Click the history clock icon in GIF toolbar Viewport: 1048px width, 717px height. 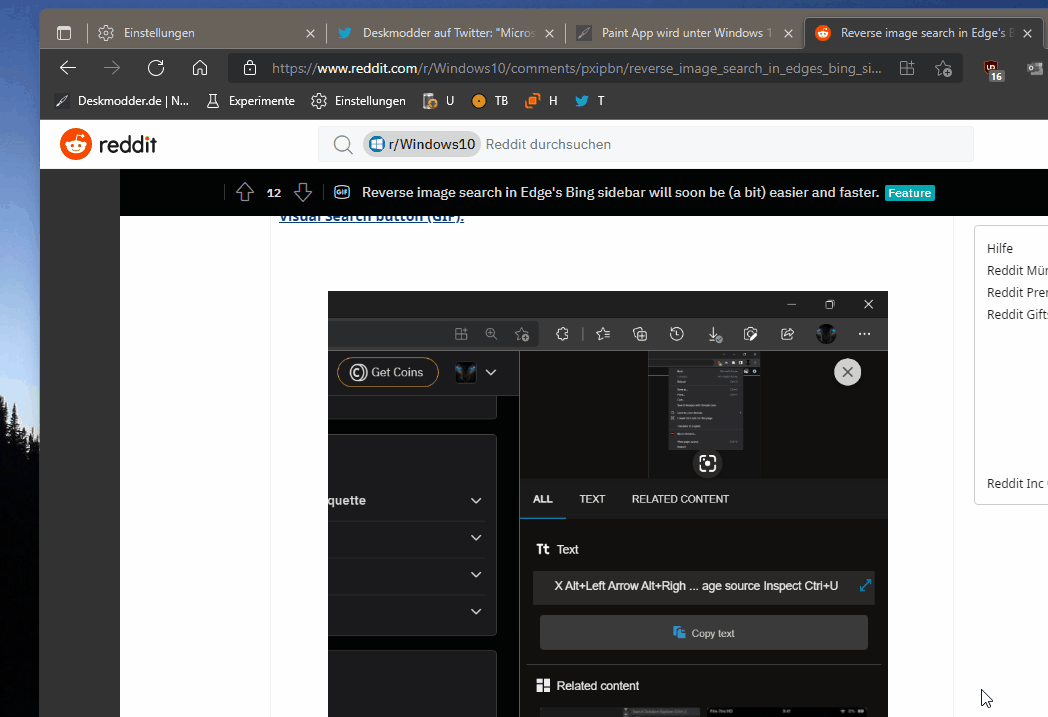pyautogui.click(x=677, y=334)
